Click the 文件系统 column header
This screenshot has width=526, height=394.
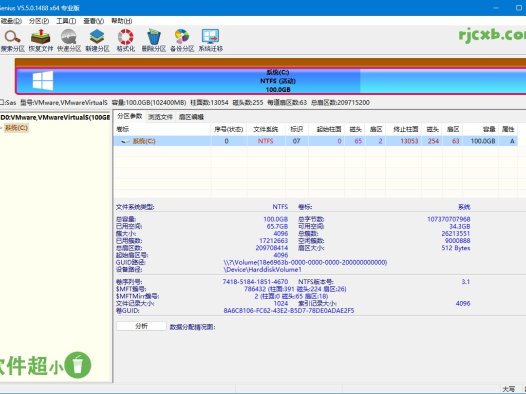(x=265, y=129)
